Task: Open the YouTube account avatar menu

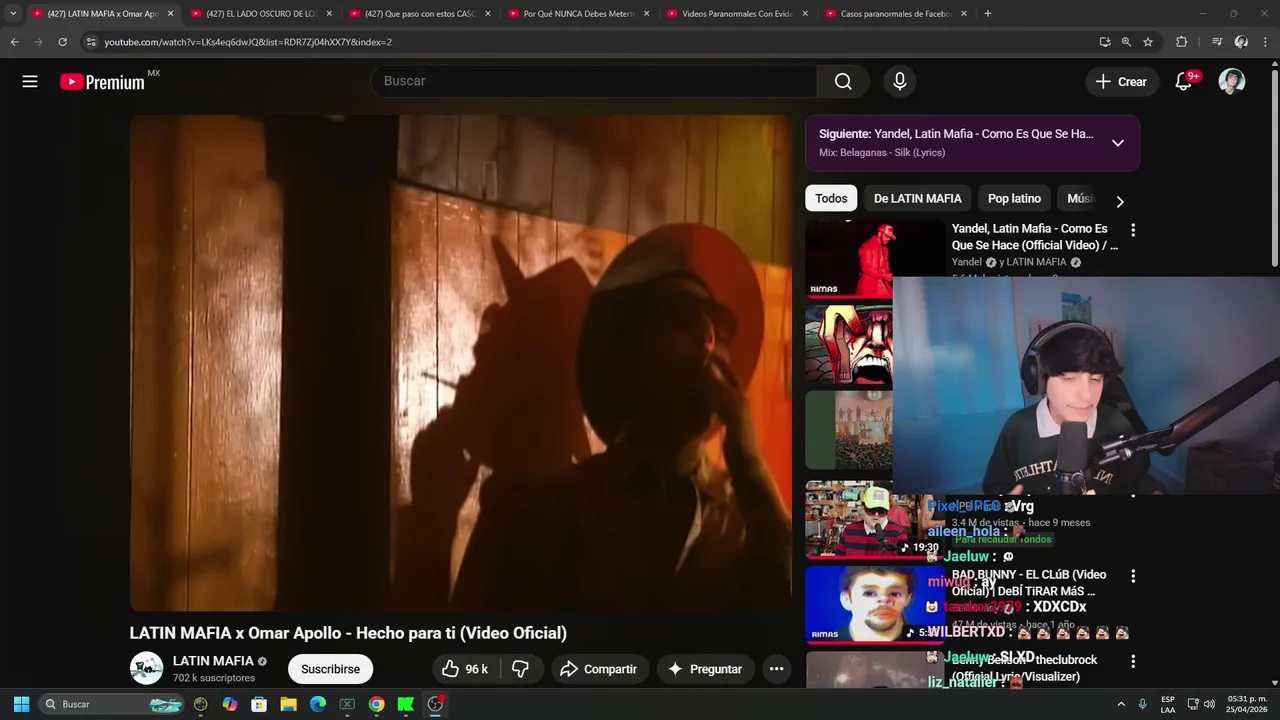Action: pyautogui.click(x=1232, y=82)
